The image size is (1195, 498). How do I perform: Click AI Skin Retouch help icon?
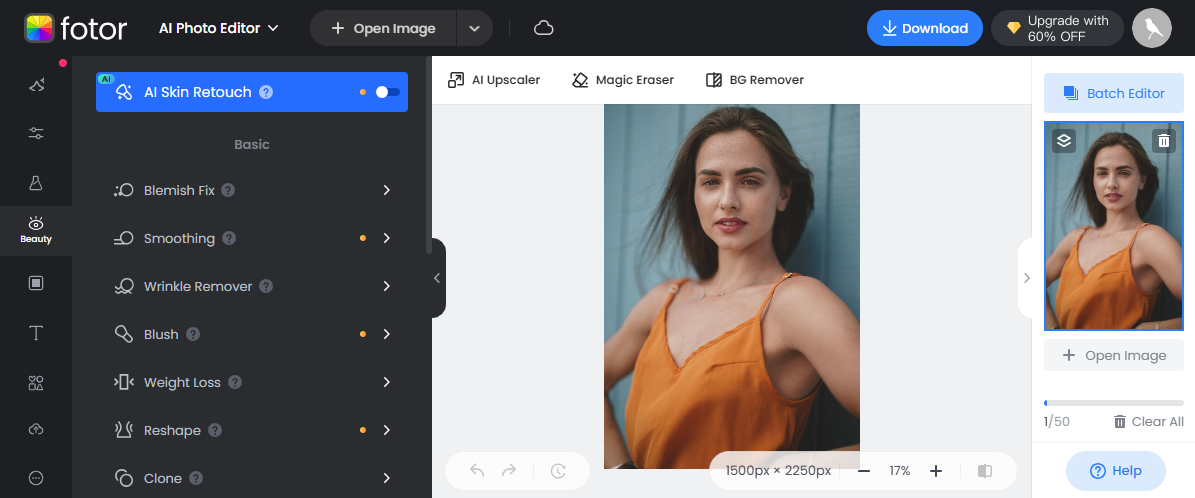coord(266,92)
